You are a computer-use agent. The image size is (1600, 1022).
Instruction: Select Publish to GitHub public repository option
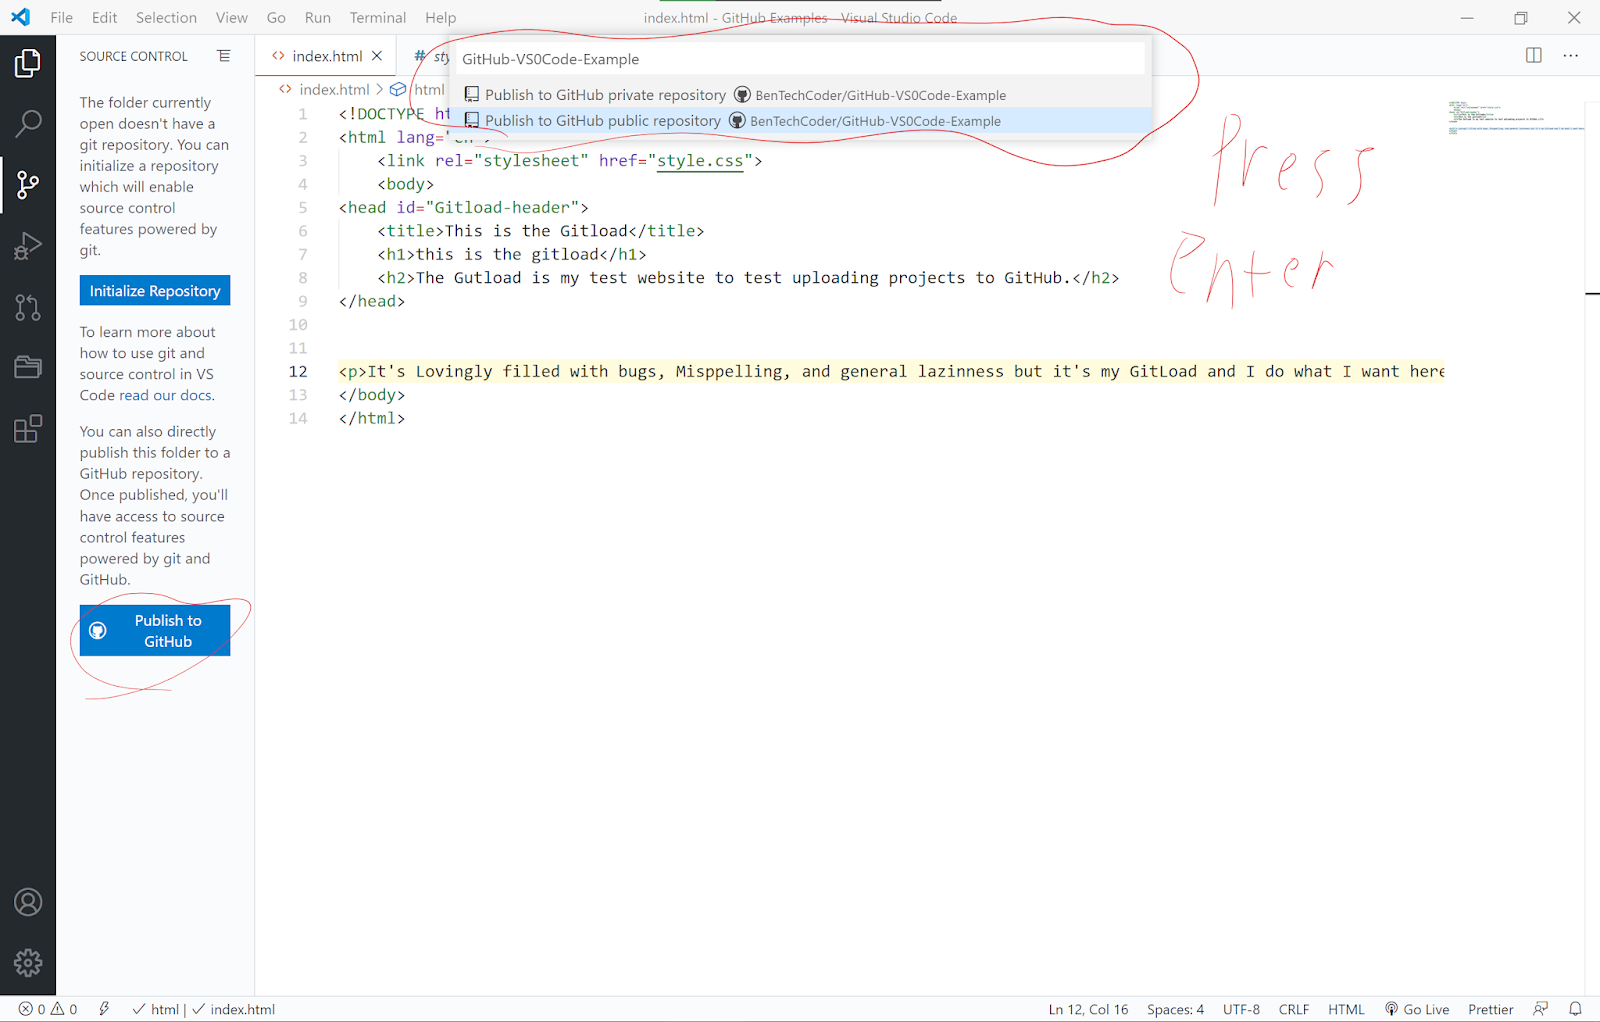pyautogui.click(x=800, y=121)
